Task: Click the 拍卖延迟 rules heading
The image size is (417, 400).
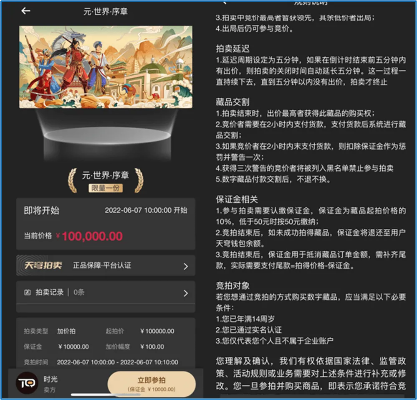Action: tap(232, 49)
